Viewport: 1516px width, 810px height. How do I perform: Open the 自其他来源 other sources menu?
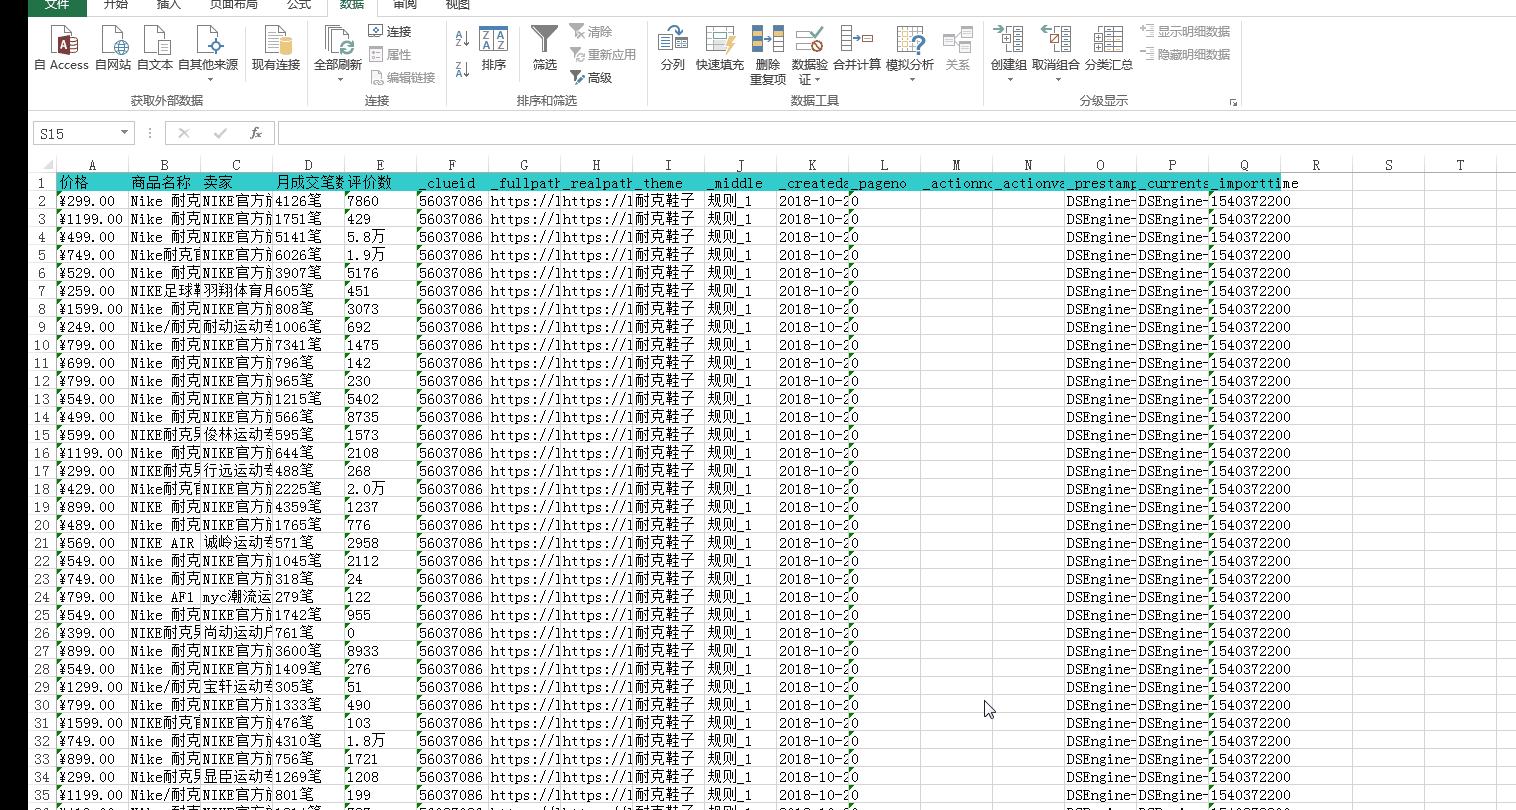[x=208, y=55]
